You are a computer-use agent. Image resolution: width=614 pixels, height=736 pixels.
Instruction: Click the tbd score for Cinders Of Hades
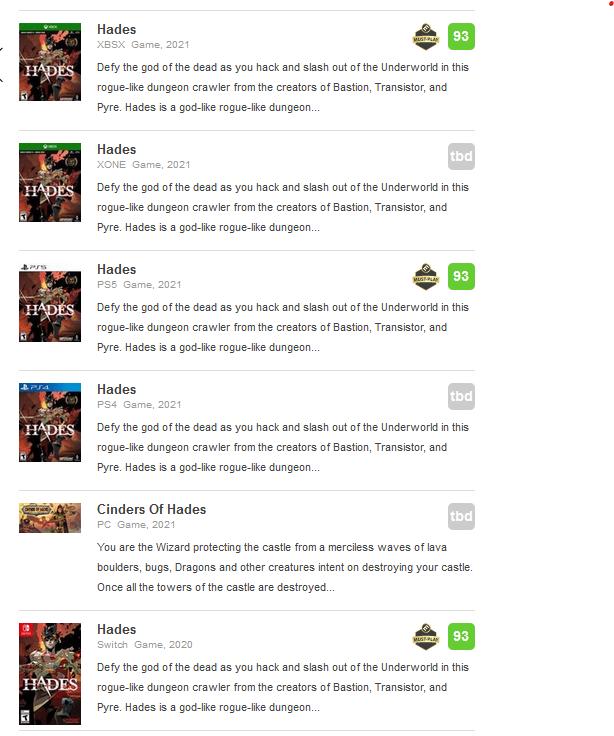tap(461, 516)
